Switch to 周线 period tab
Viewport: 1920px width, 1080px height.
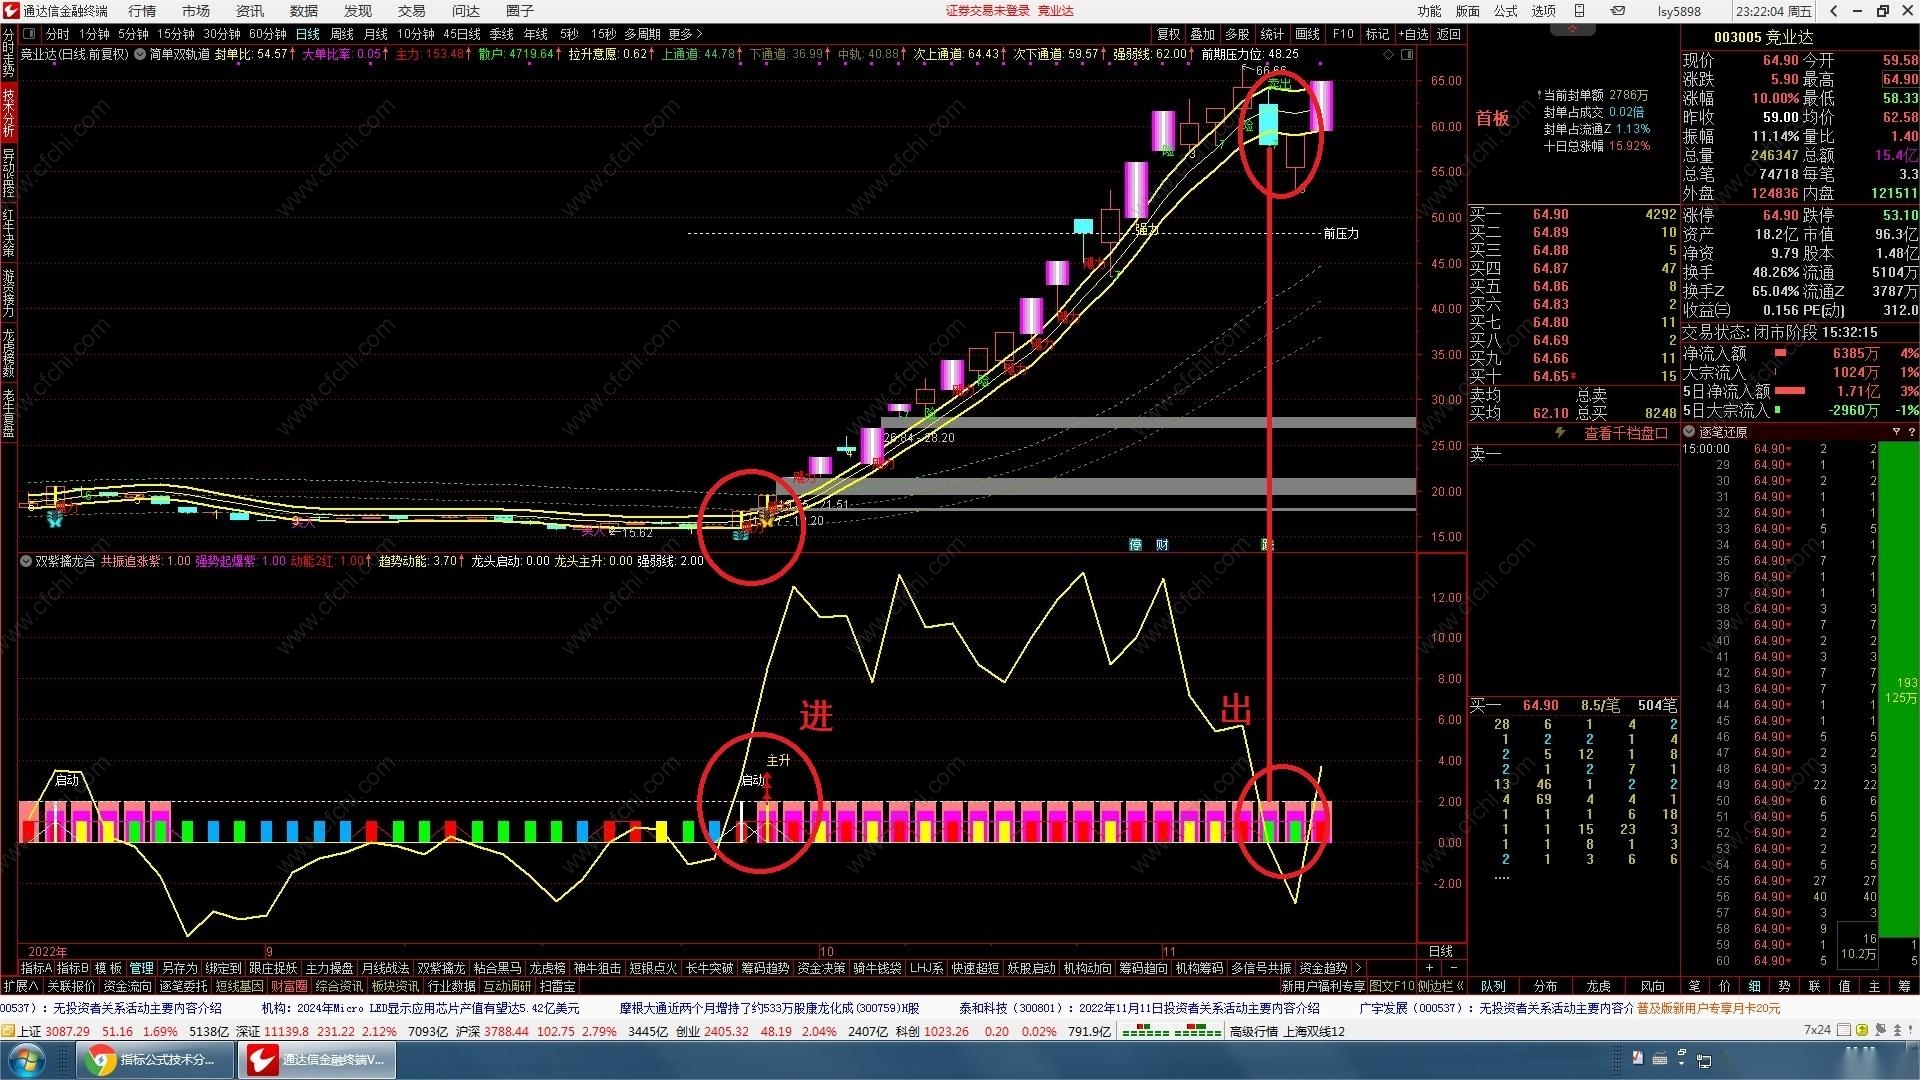(342, 34)
